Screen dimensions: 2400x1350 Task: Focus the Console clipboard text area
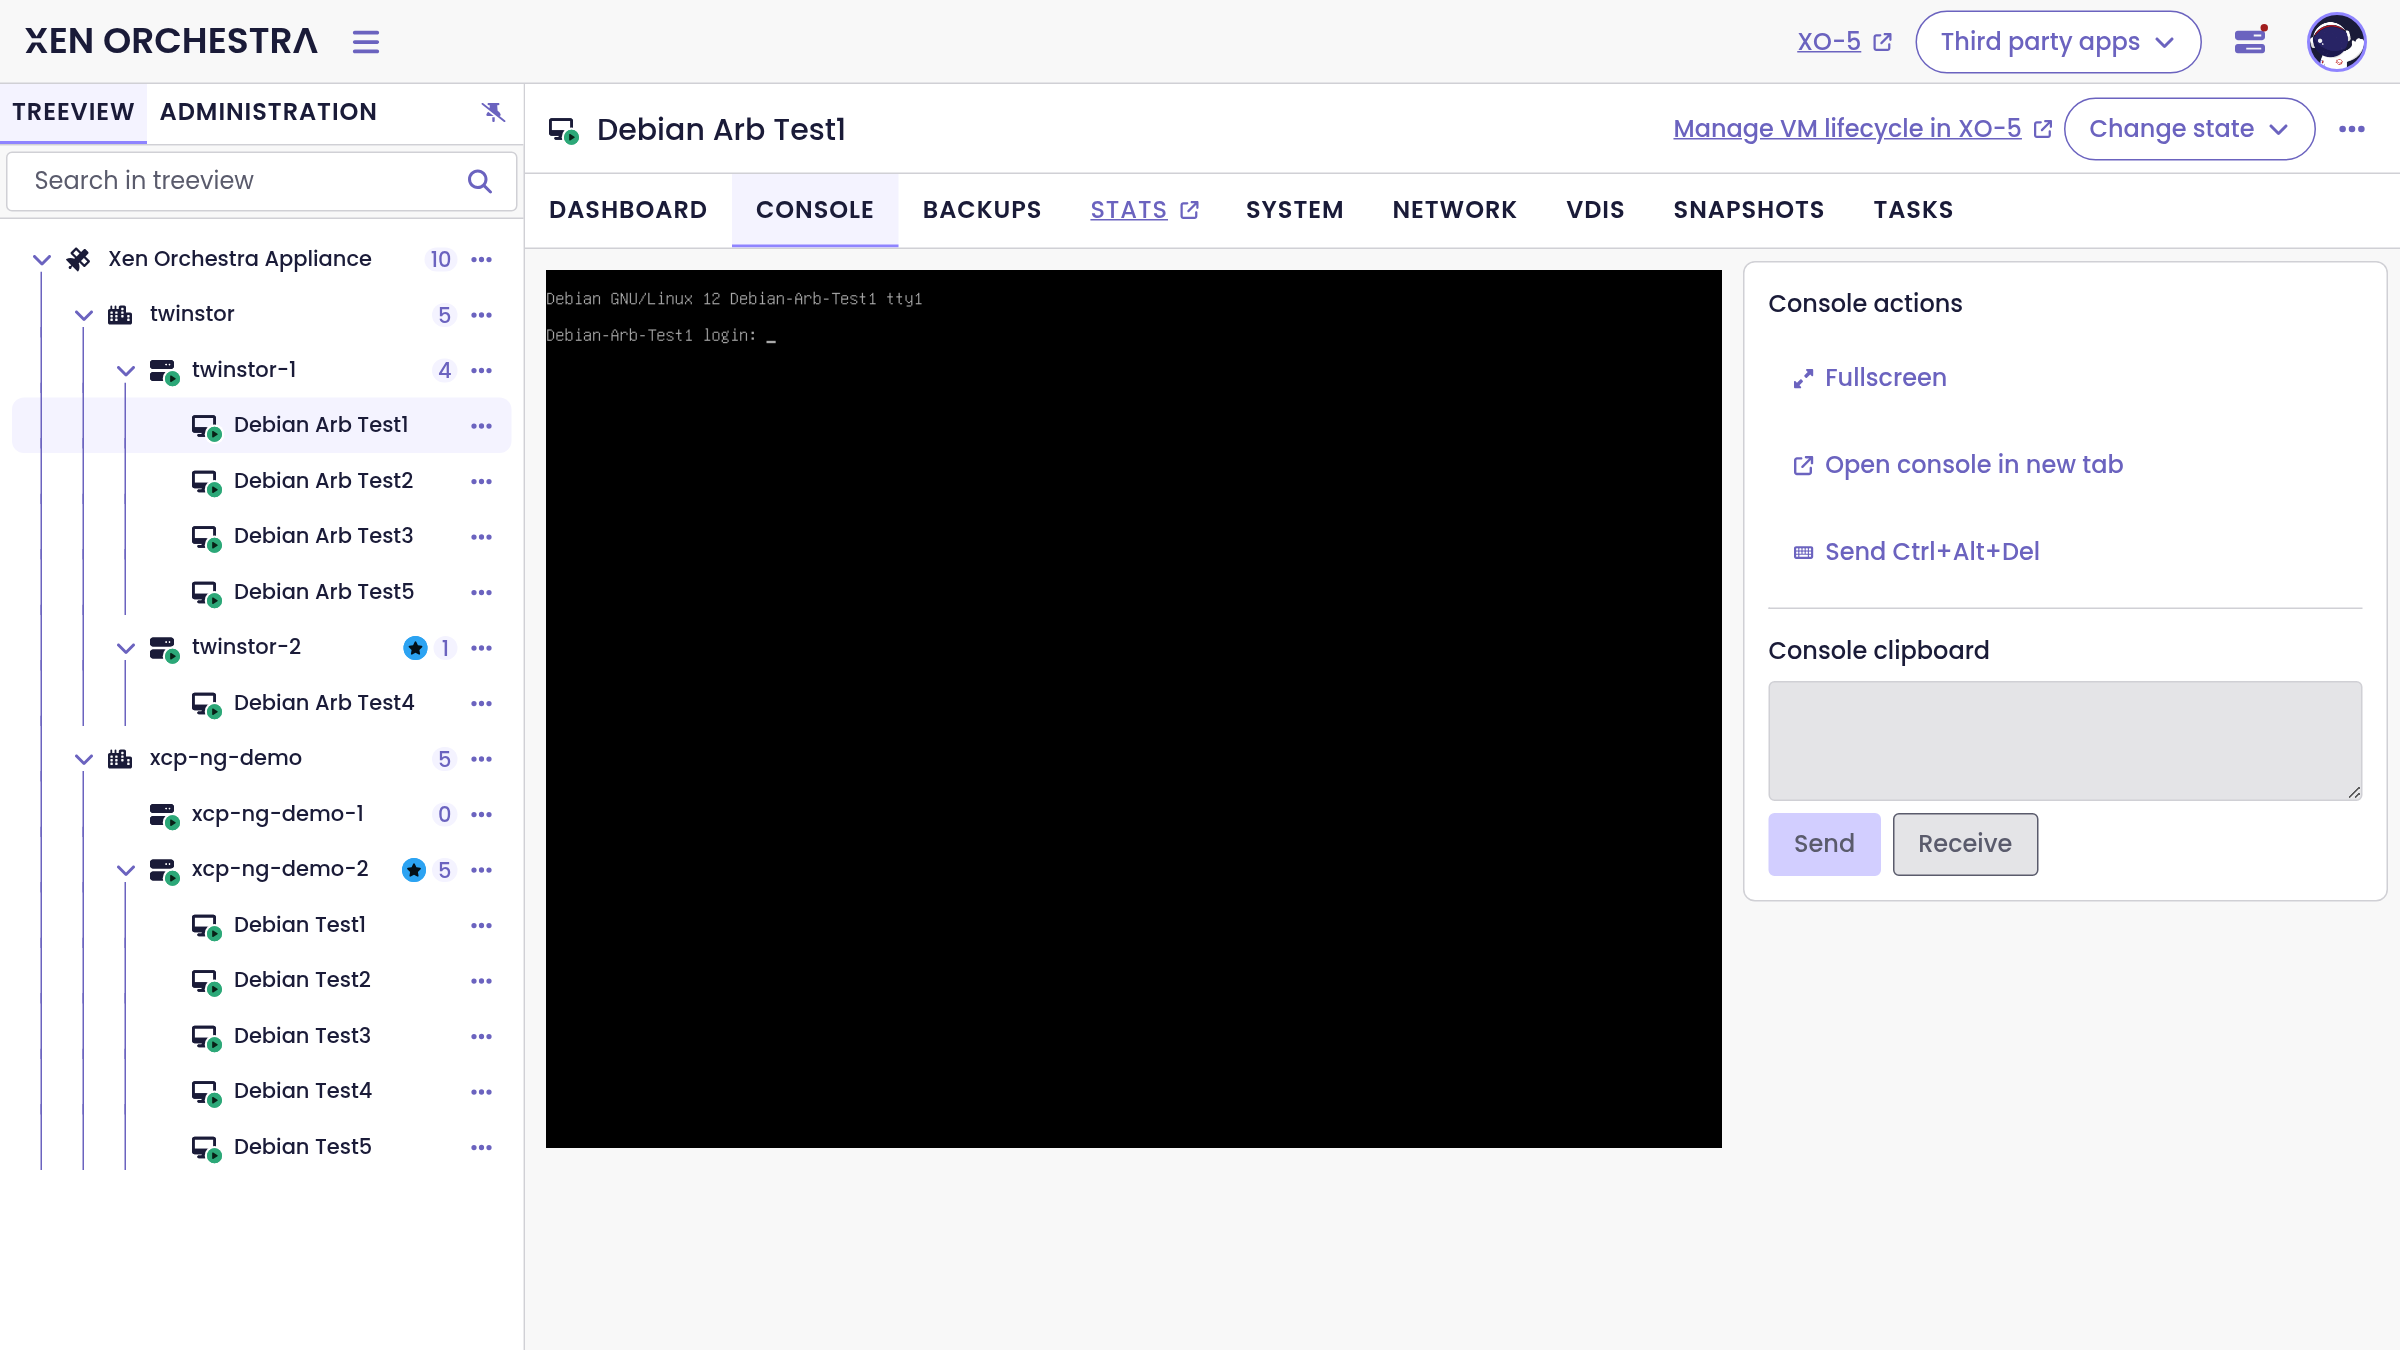coord(2065,741)
